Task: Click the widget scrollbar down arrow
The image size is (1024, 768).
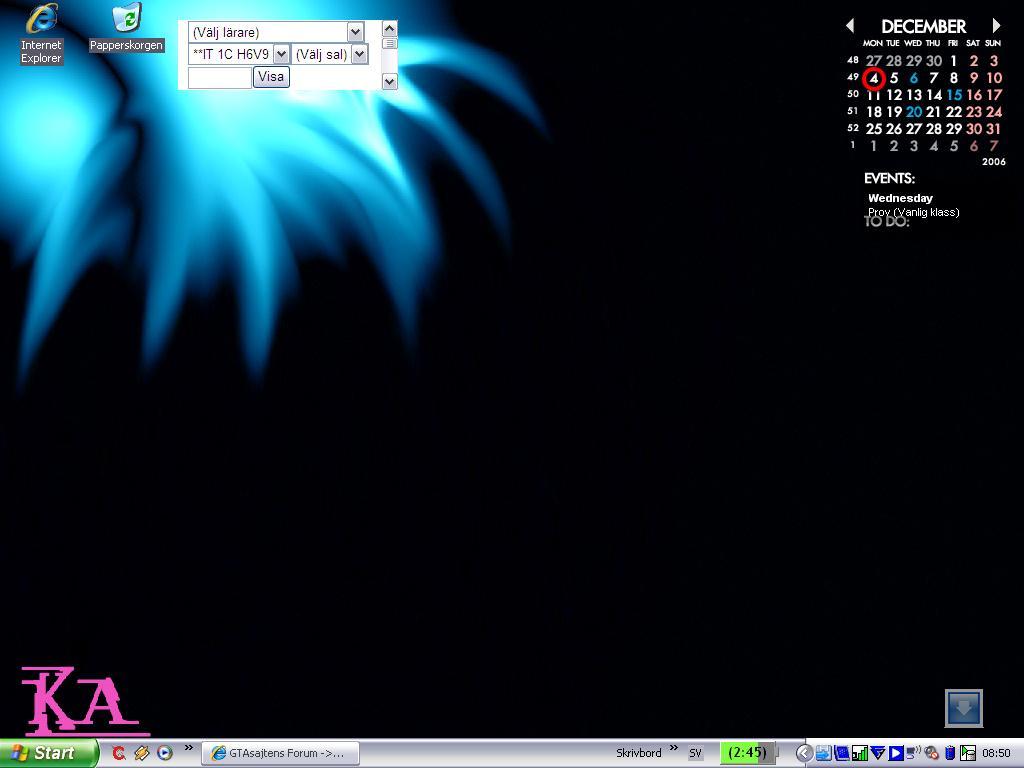Action: [x=390, y=82]
